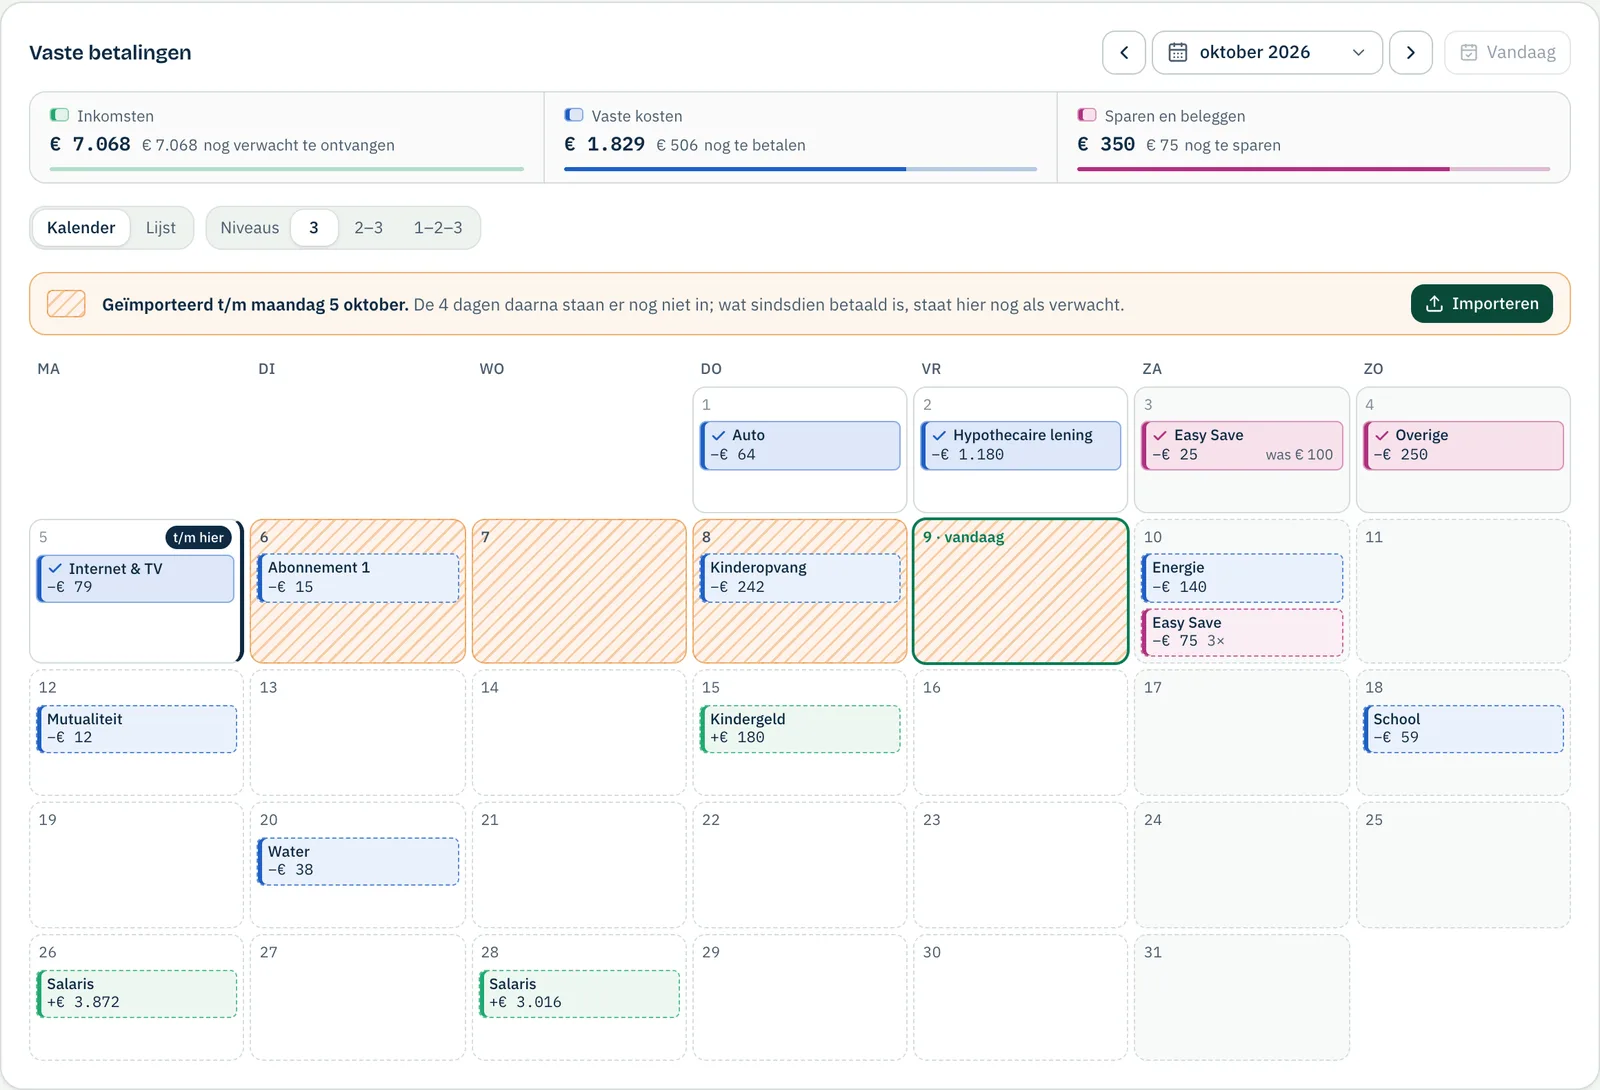
Task: Select the day 9 vandaag cell
Action: tap(1021, 591)
